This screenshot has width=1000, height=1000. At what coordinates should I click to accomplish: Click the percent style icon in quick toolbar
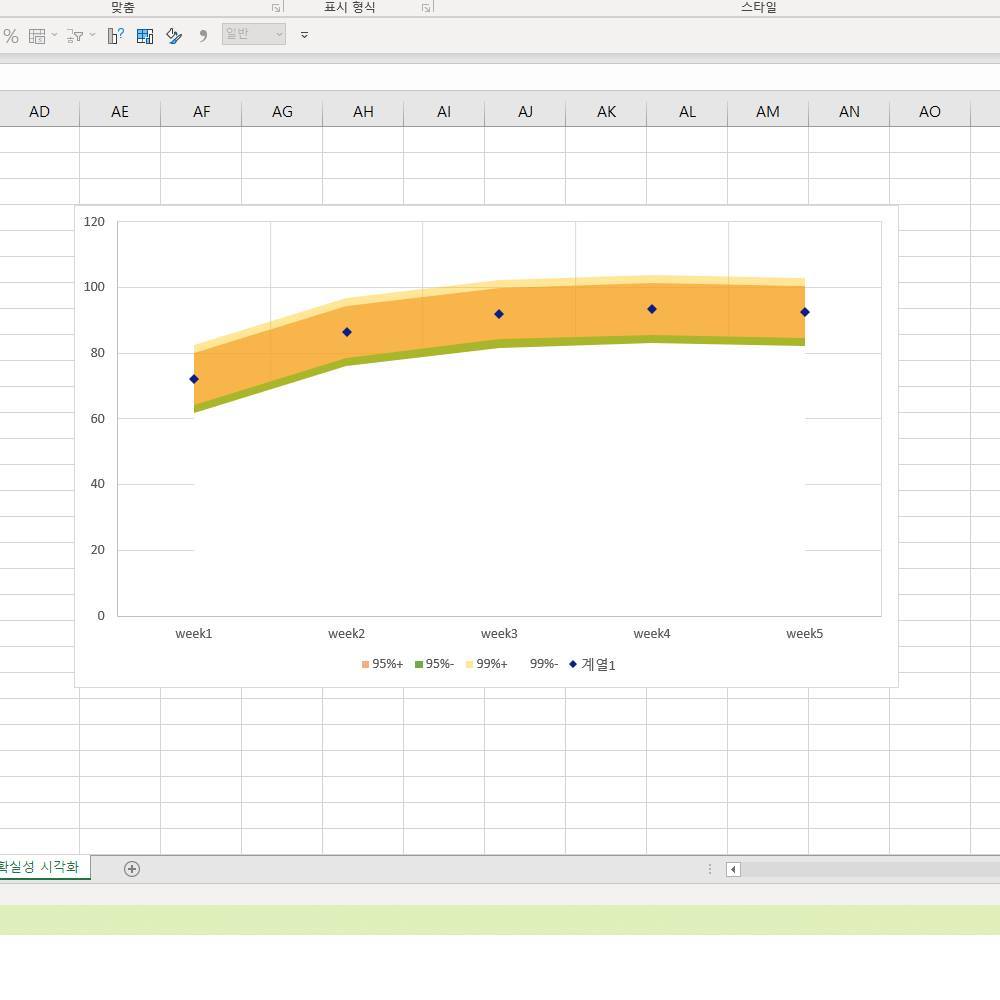coord(11,36)
